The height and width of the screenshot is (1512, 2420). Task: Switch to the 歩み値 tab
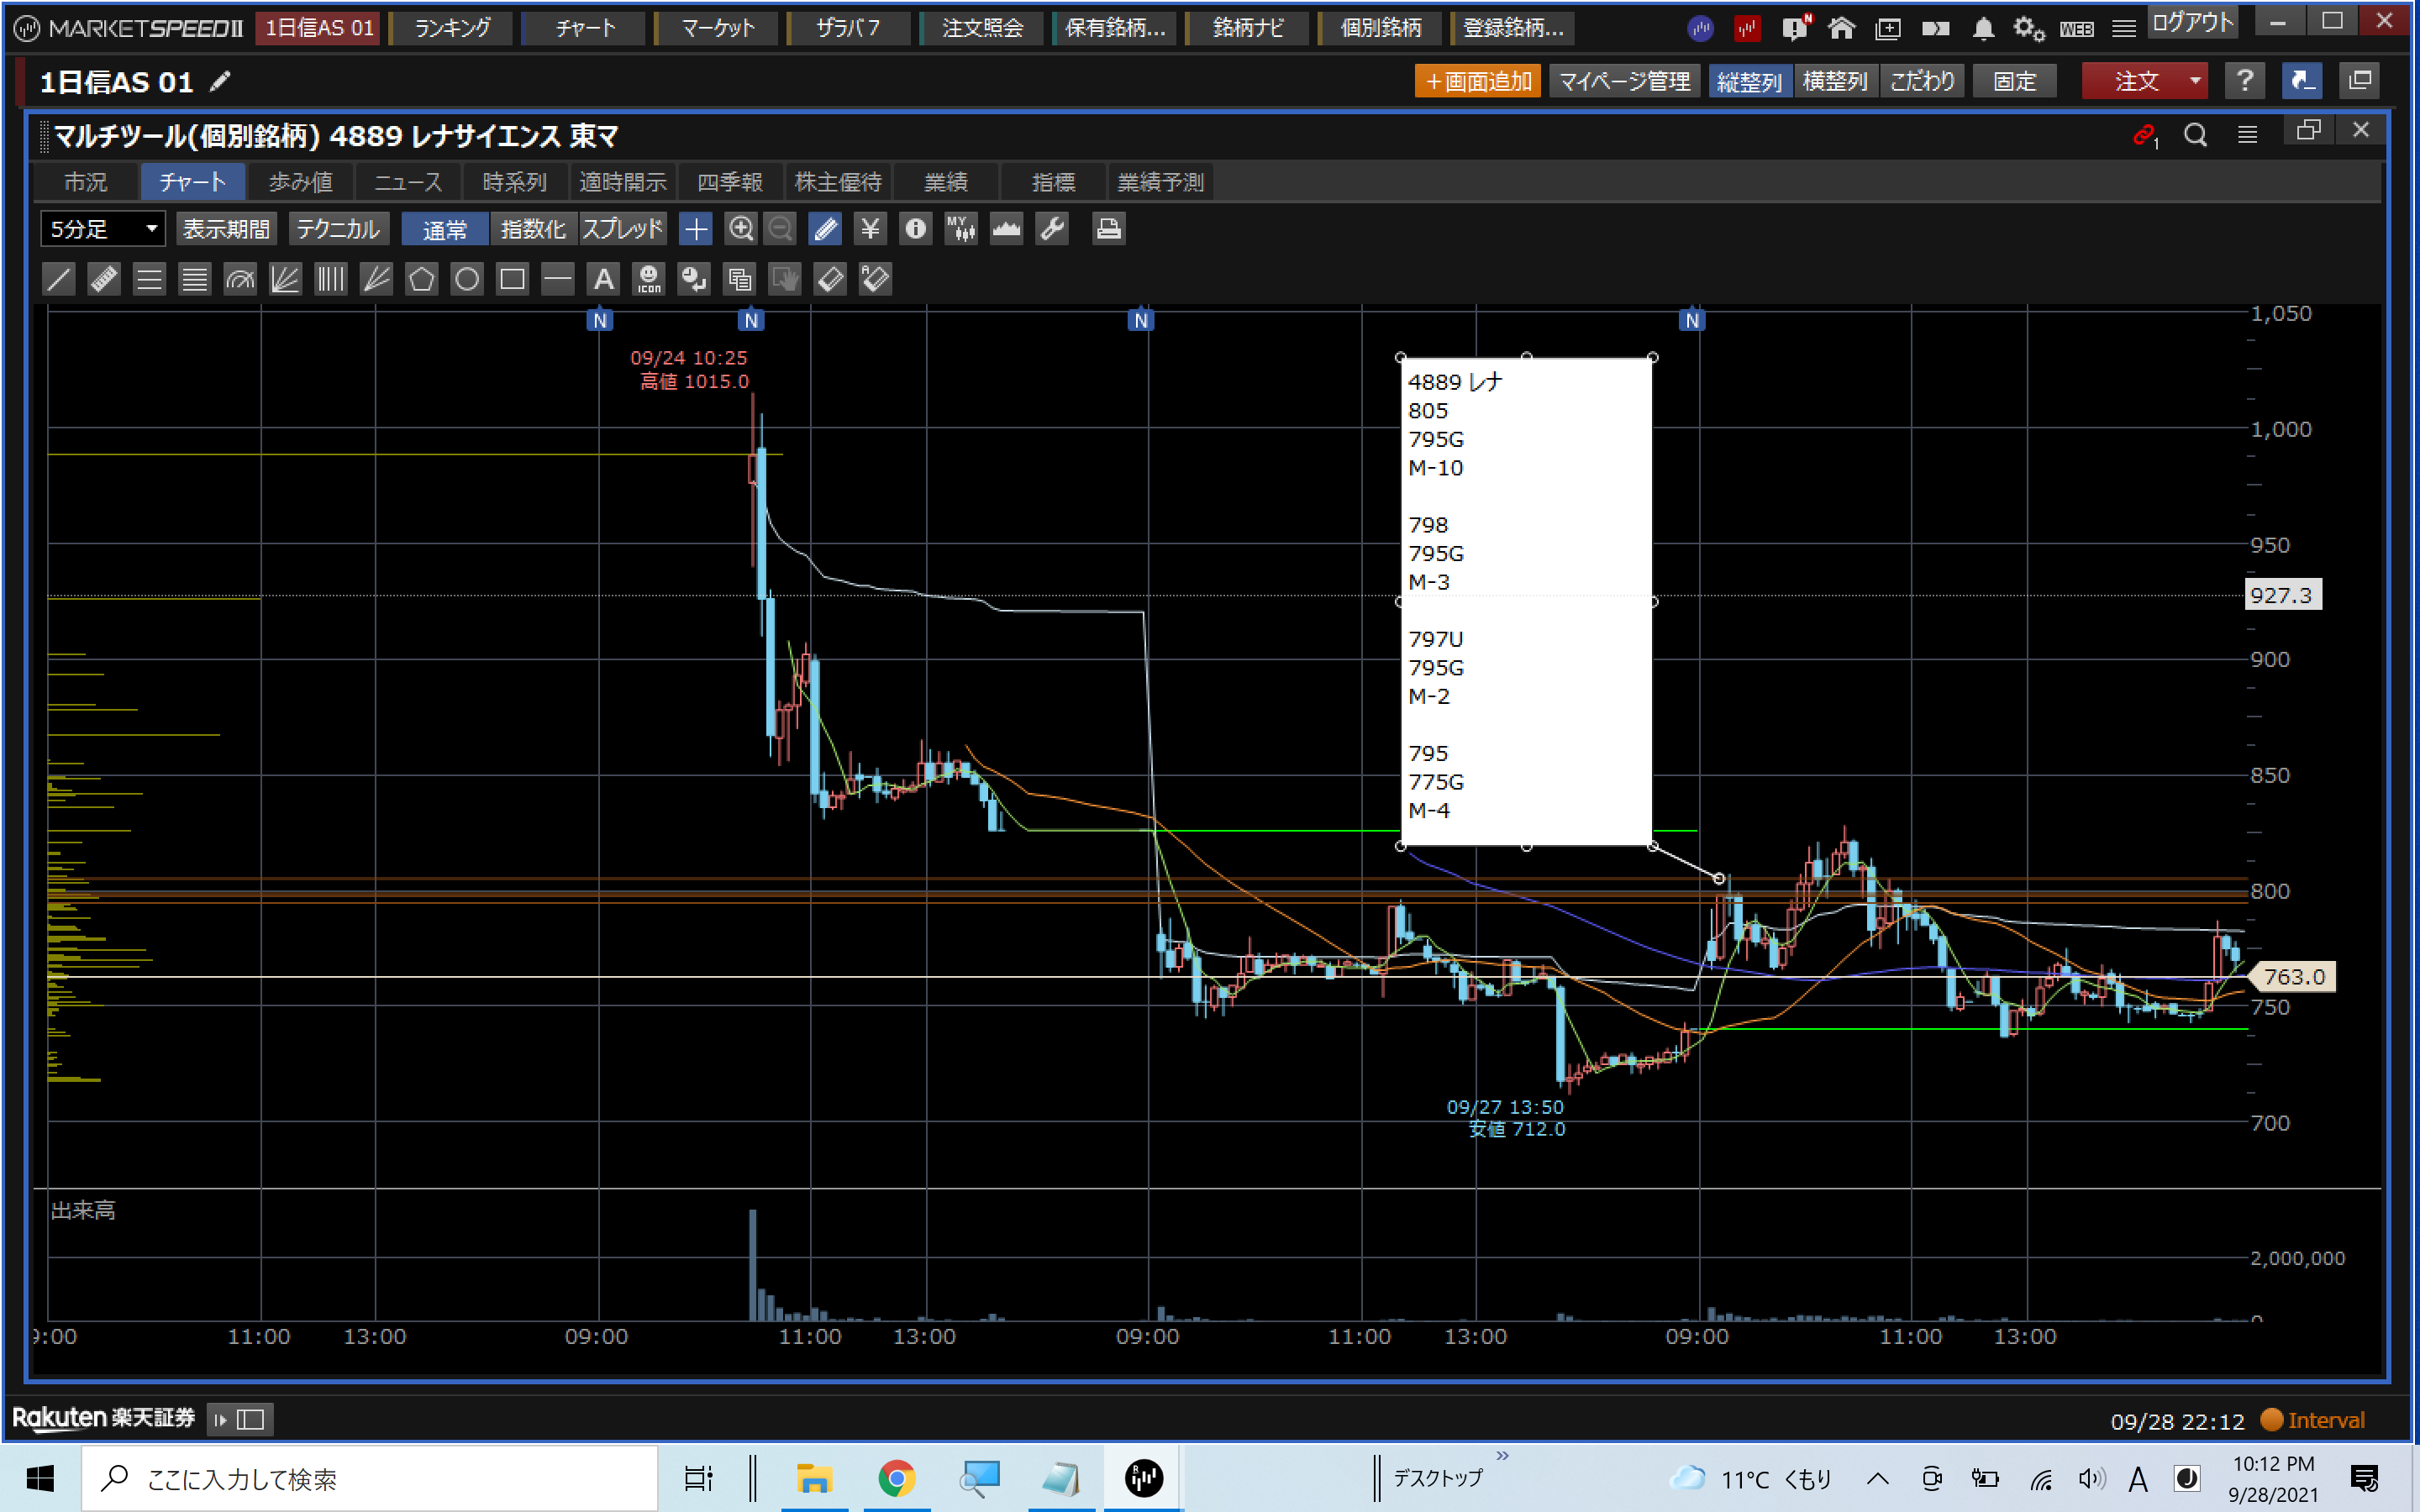(300, 182)
